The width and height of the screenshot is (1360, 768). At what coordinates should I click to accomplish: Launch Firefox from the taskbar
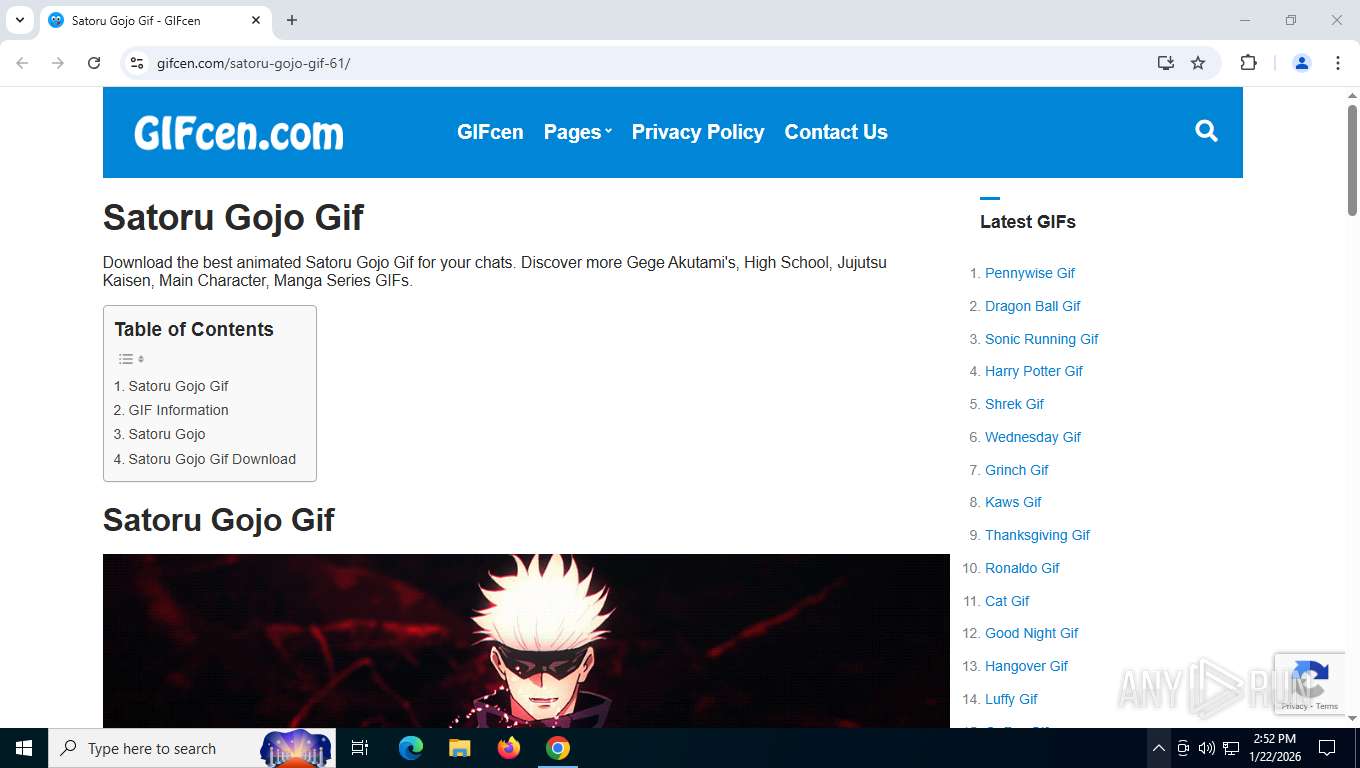coord(509,748)
